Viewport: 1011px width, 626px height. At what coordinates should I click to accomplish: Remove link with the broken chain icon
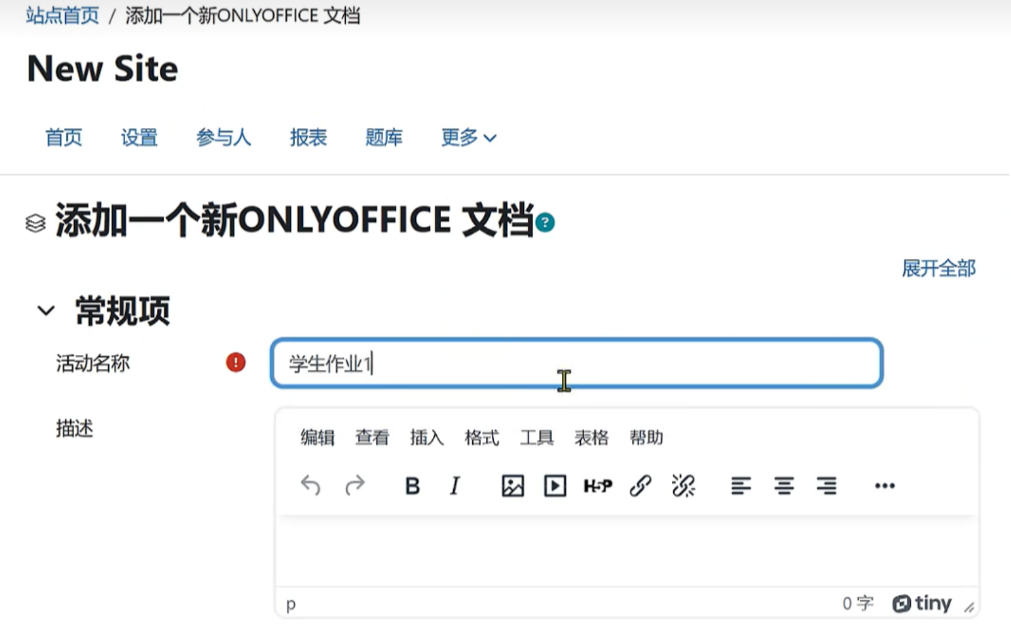click(683, 485)
